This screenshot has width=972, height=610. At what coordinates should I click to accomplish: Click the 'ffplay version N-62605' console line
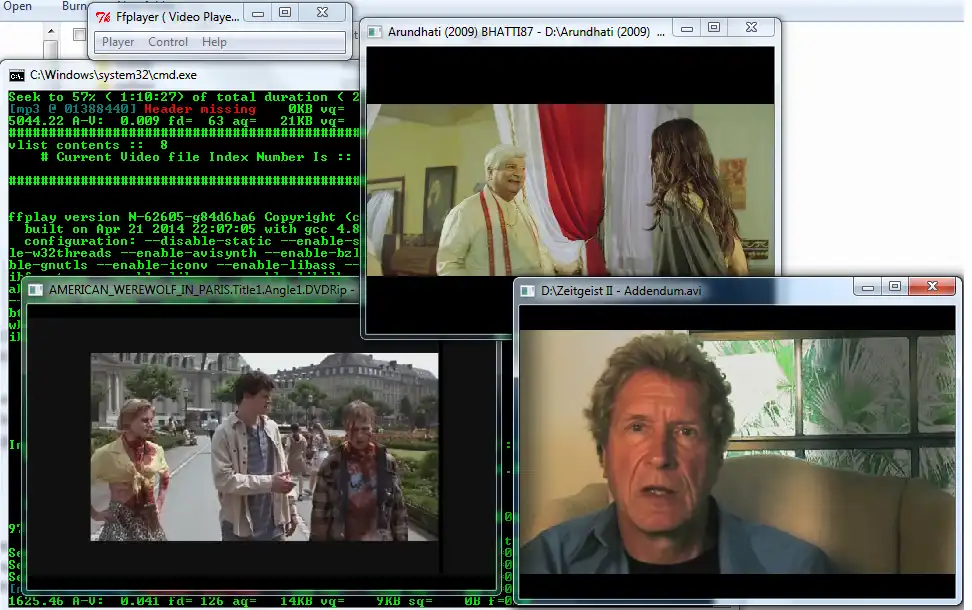(183, 217)
